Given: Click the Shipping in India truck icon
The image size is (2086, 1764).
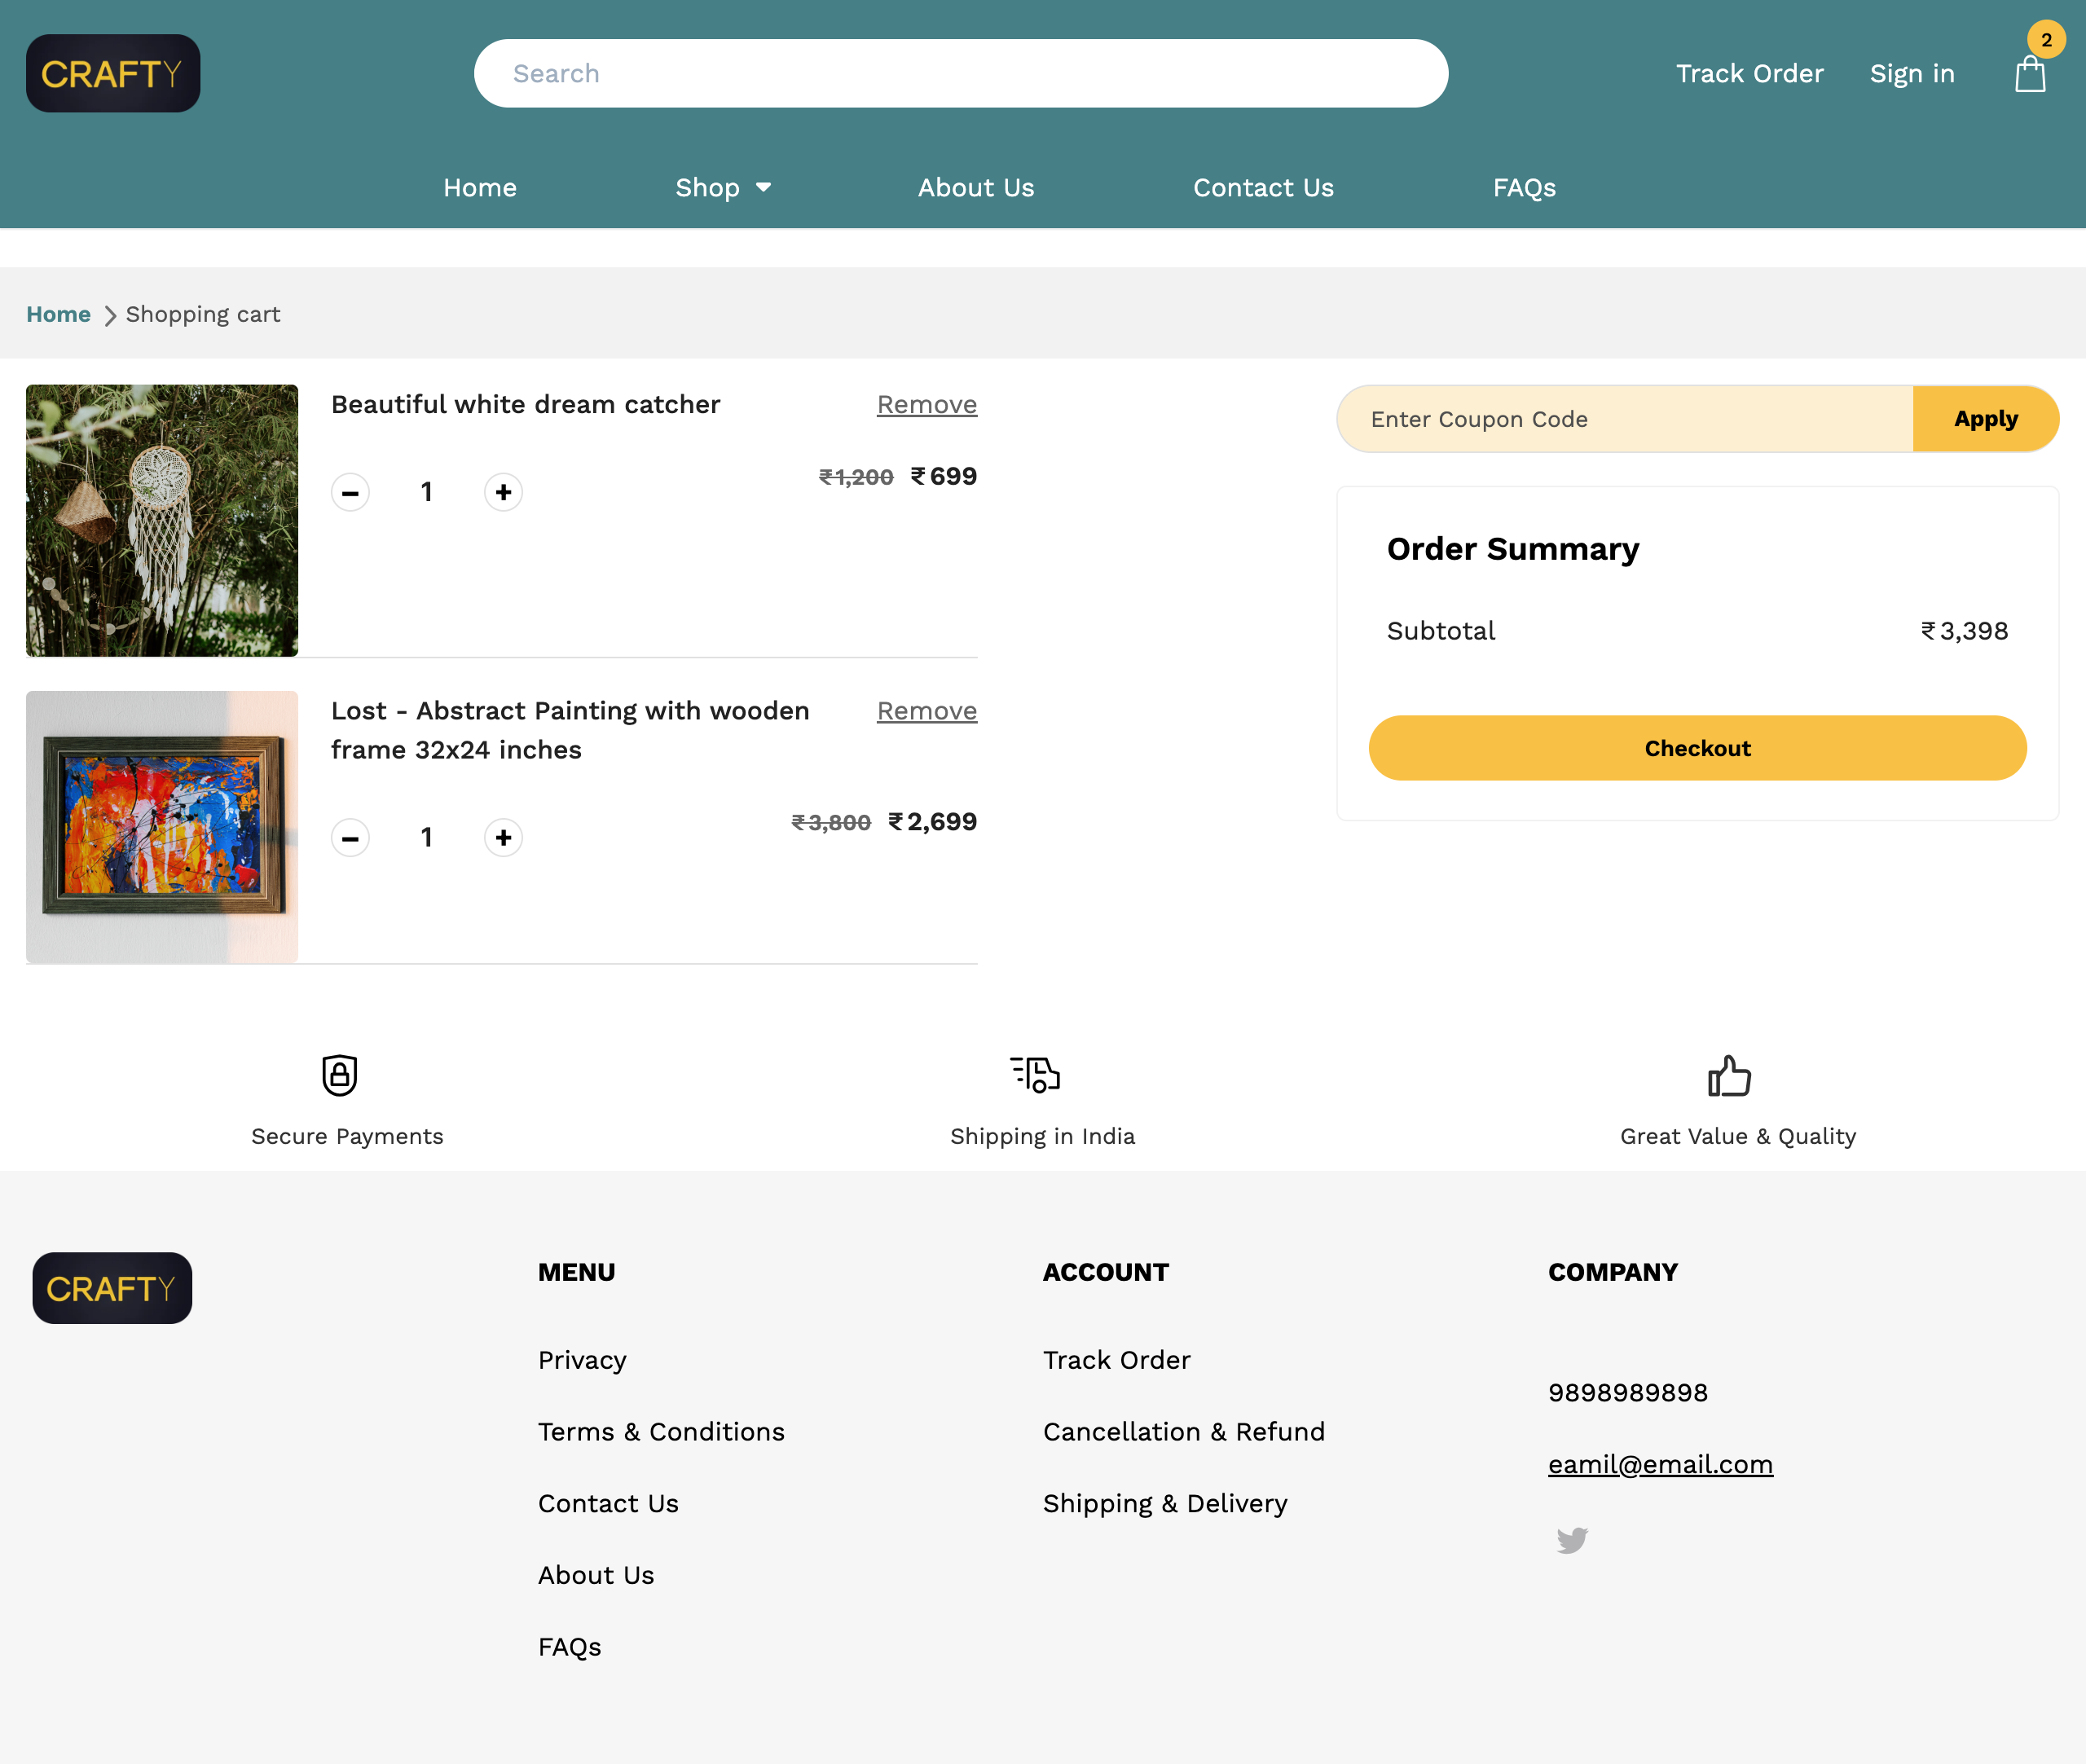Looking at the screenshot, I should pyautogui.click(x=1035, y=1075).
